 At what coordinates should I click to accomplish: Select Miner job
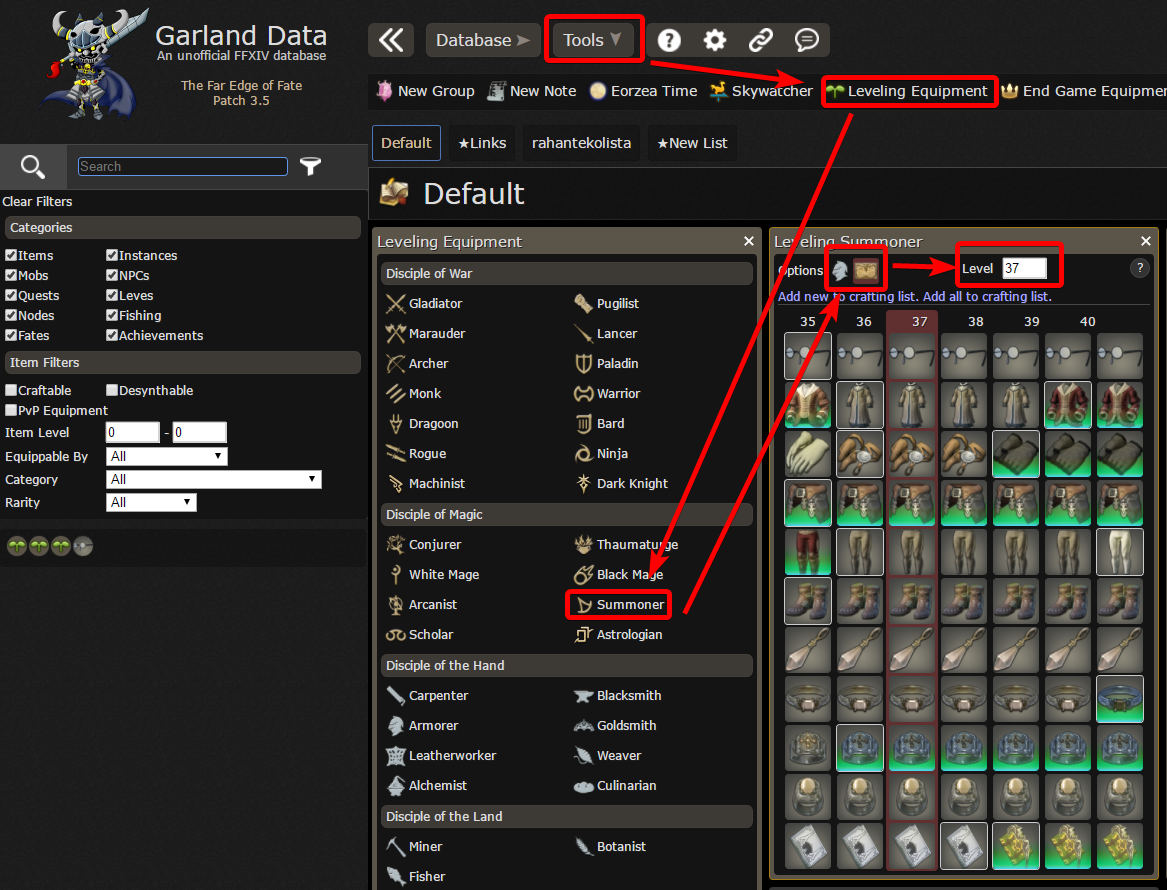[415, 847]
